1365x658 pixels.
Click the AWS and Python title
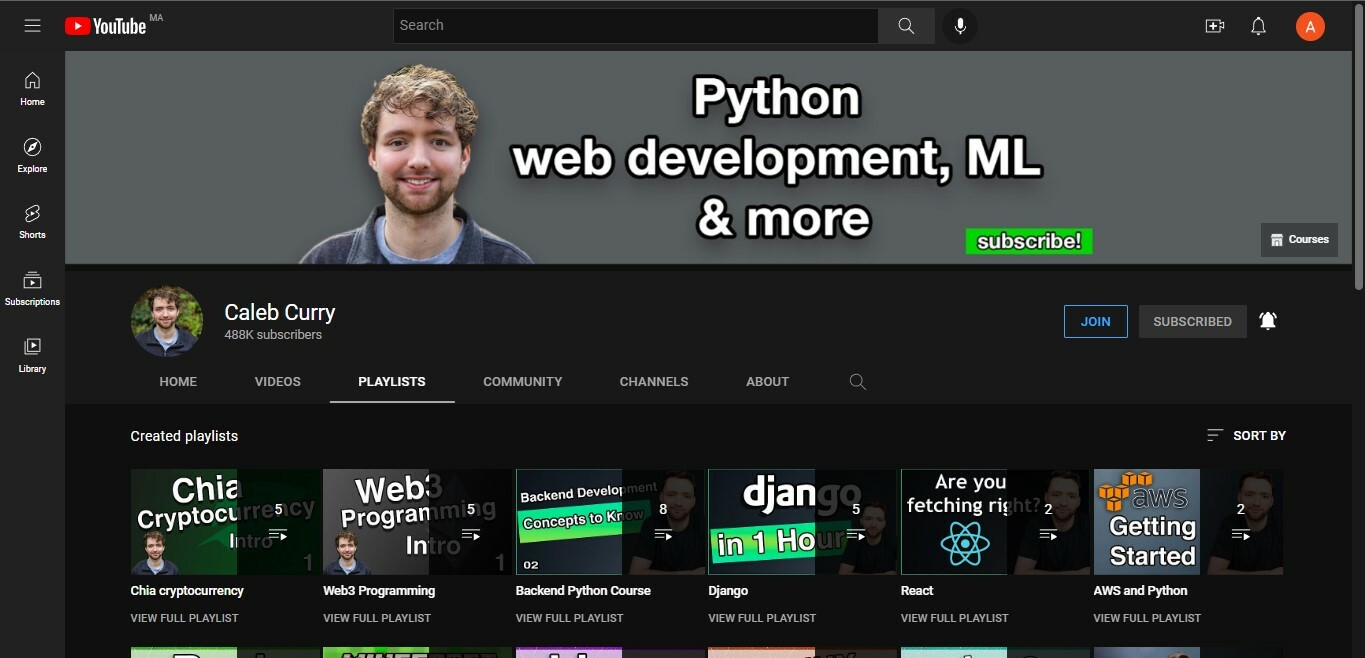click(x=1140, y=591)
